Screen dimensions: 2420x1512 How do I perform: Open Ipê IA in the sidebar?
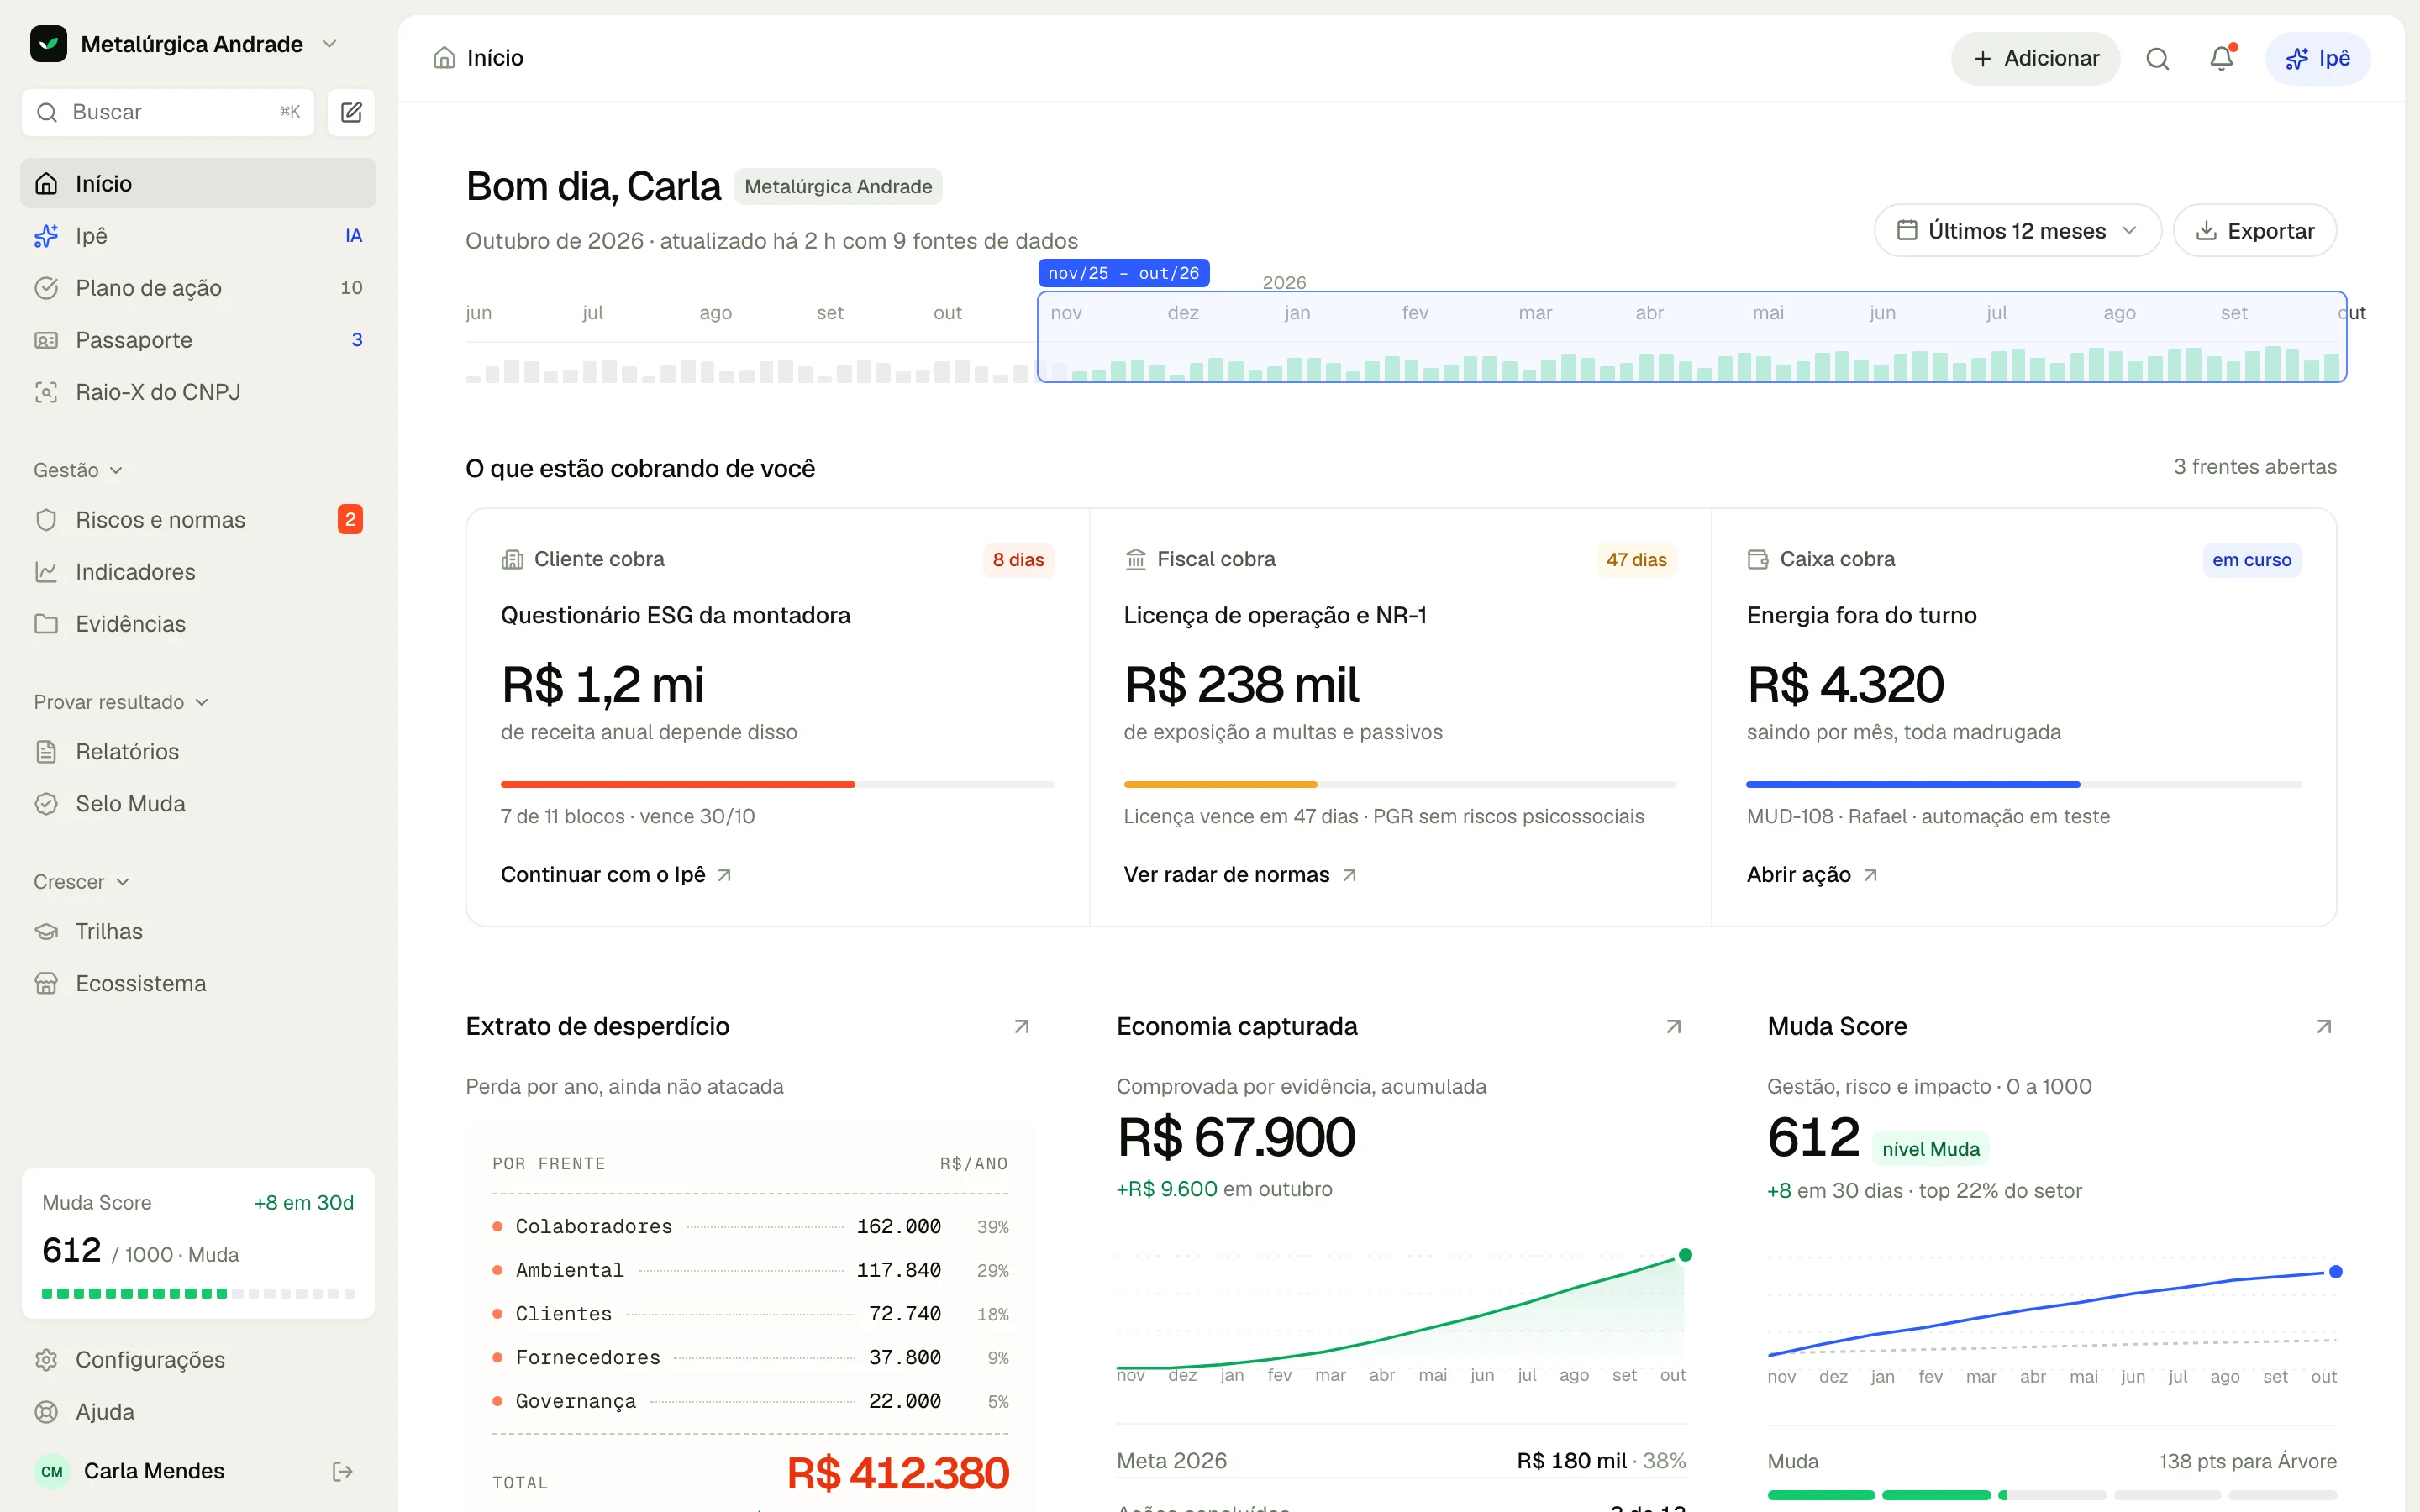[198, 236]
